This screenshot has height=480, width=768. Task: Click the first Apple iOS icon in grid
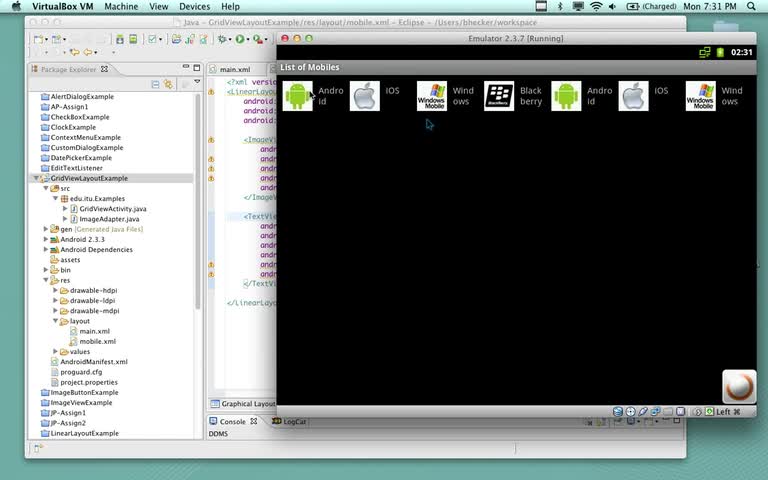pos(364,96)
